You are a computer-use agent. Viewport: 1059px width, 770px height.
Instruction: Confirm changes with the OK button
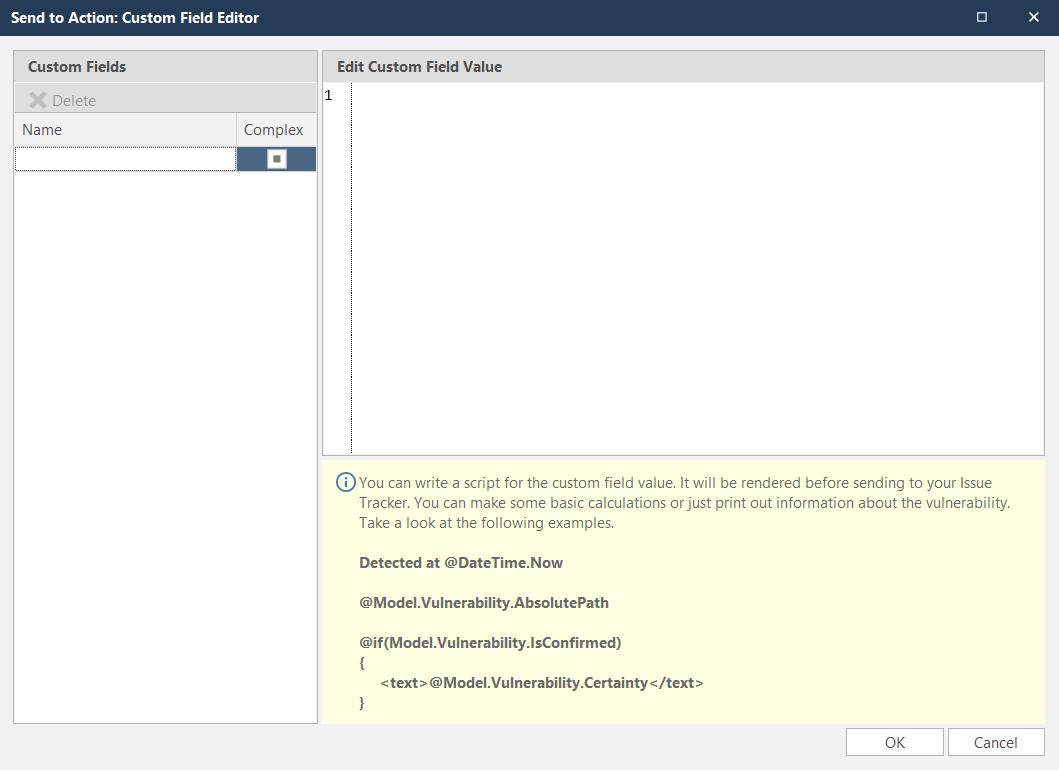893,742
